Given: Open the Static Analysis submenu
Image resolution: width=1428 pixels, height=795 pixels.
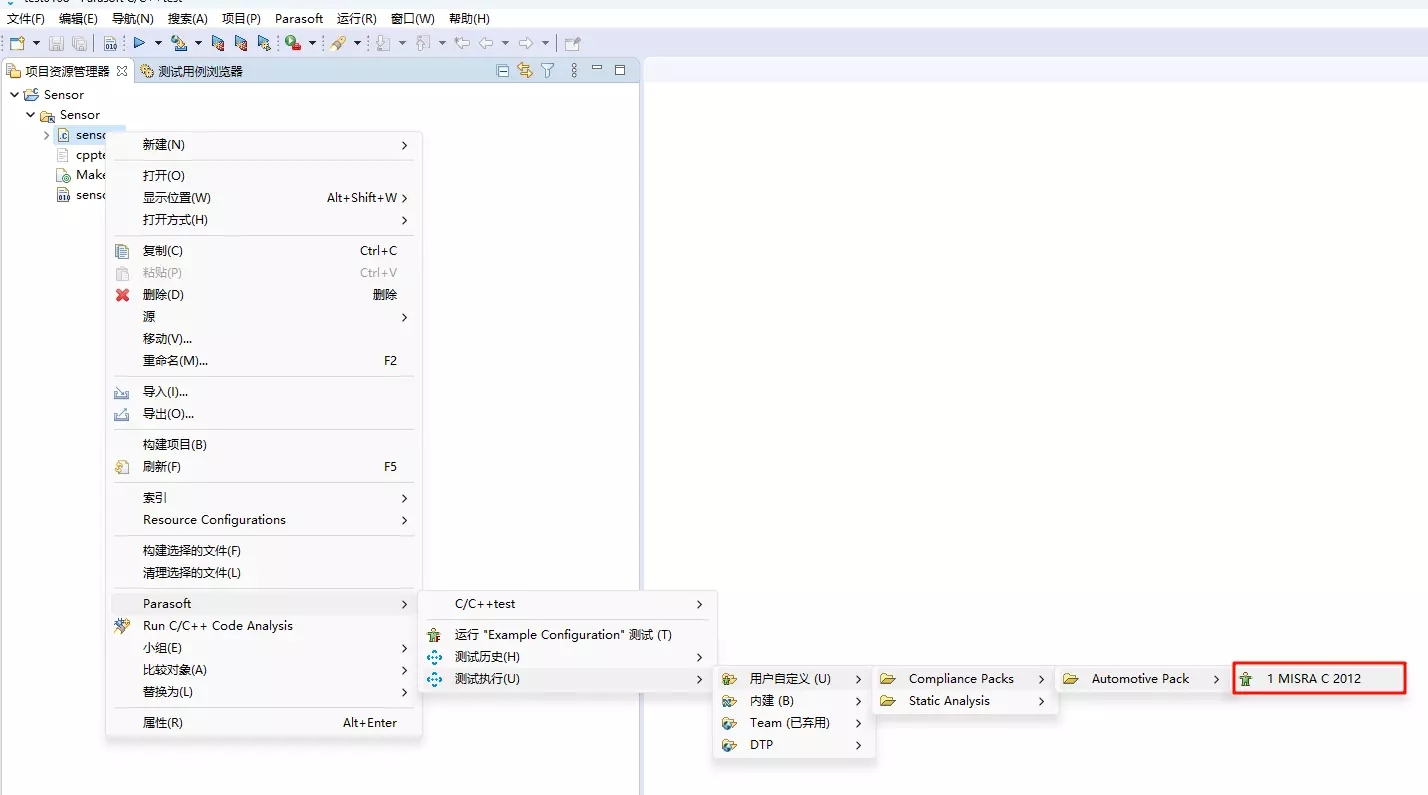Looking at the screenshot, I should pyautogui.click(x=949, y=701).
